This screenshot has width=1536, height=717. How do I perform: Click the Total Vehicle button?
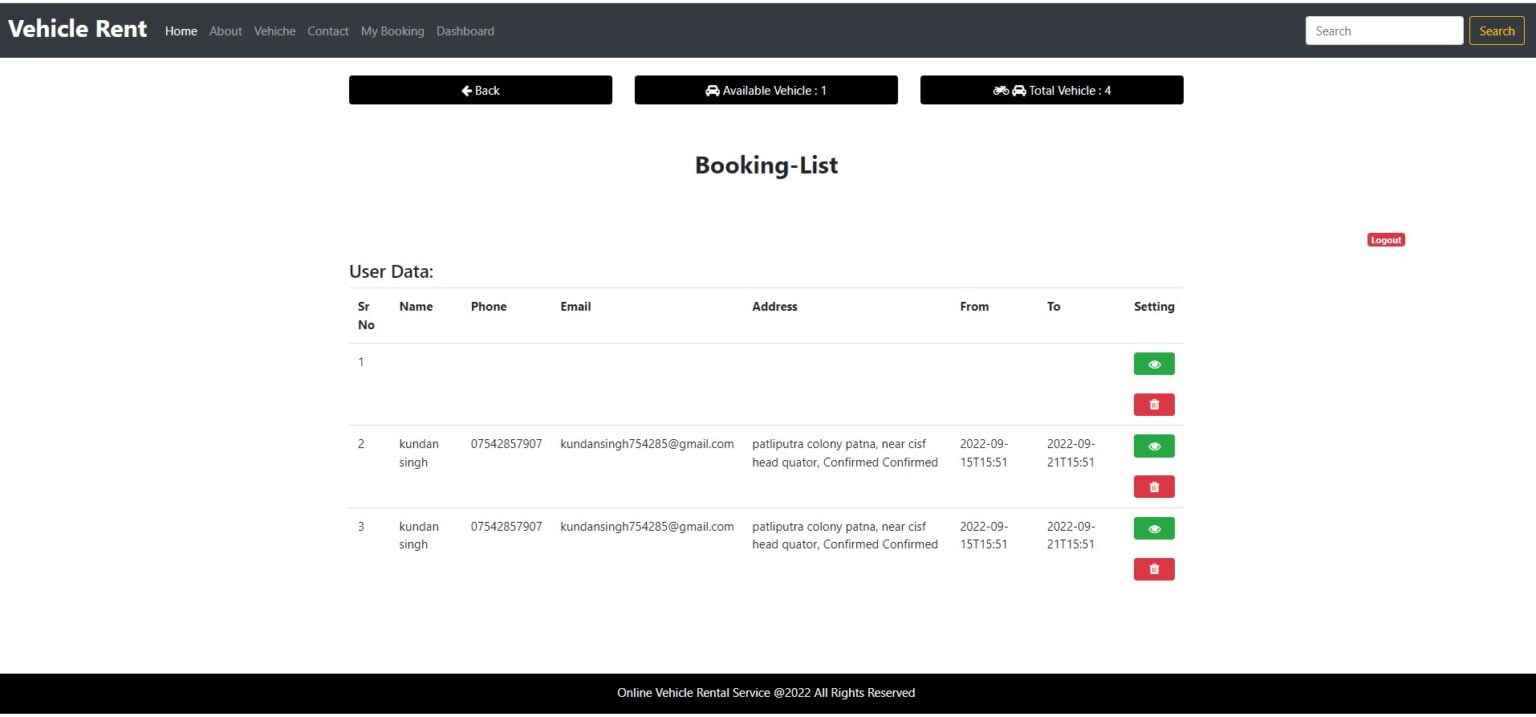1051,90
